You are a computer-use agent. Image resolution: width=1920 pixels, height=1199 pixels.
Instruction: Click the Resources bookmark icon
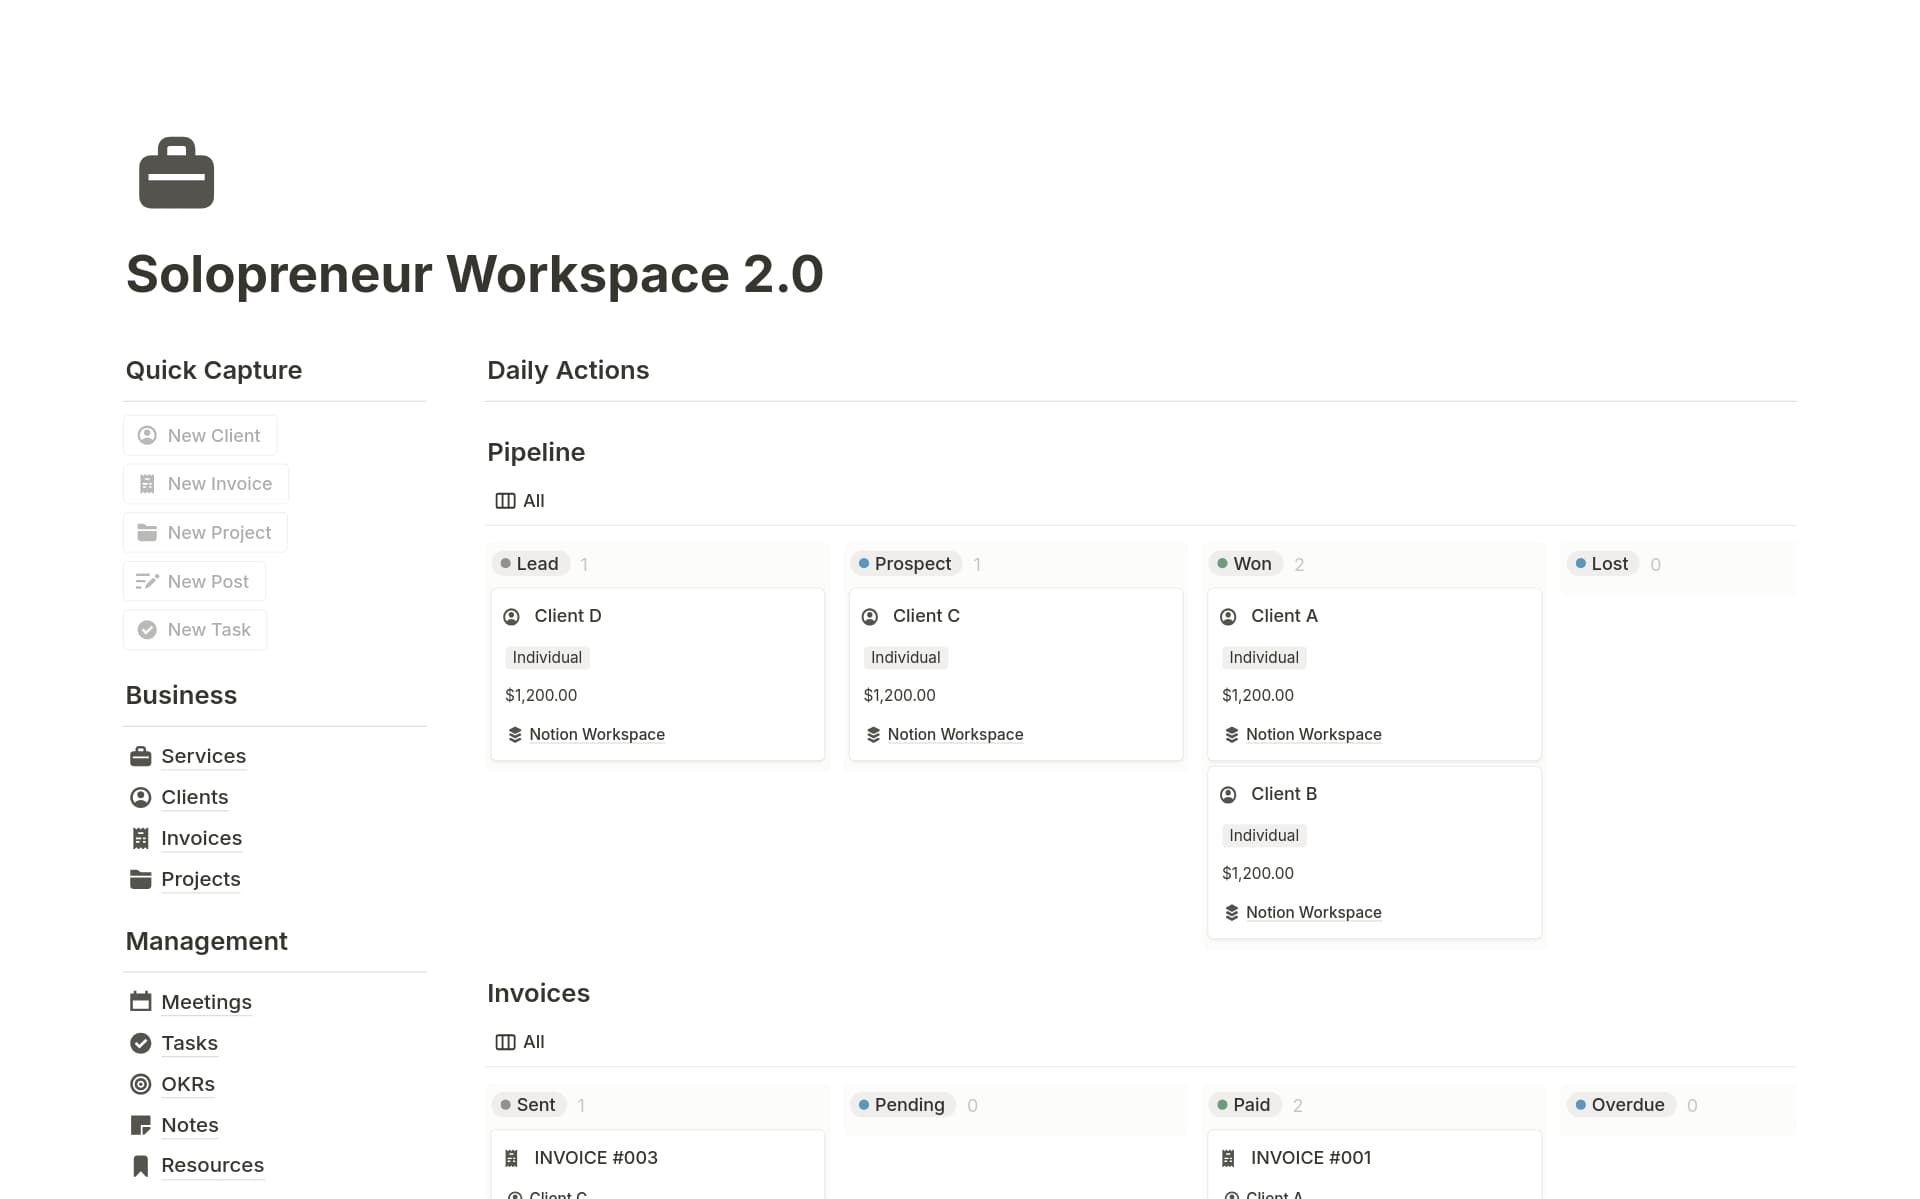141,1165
